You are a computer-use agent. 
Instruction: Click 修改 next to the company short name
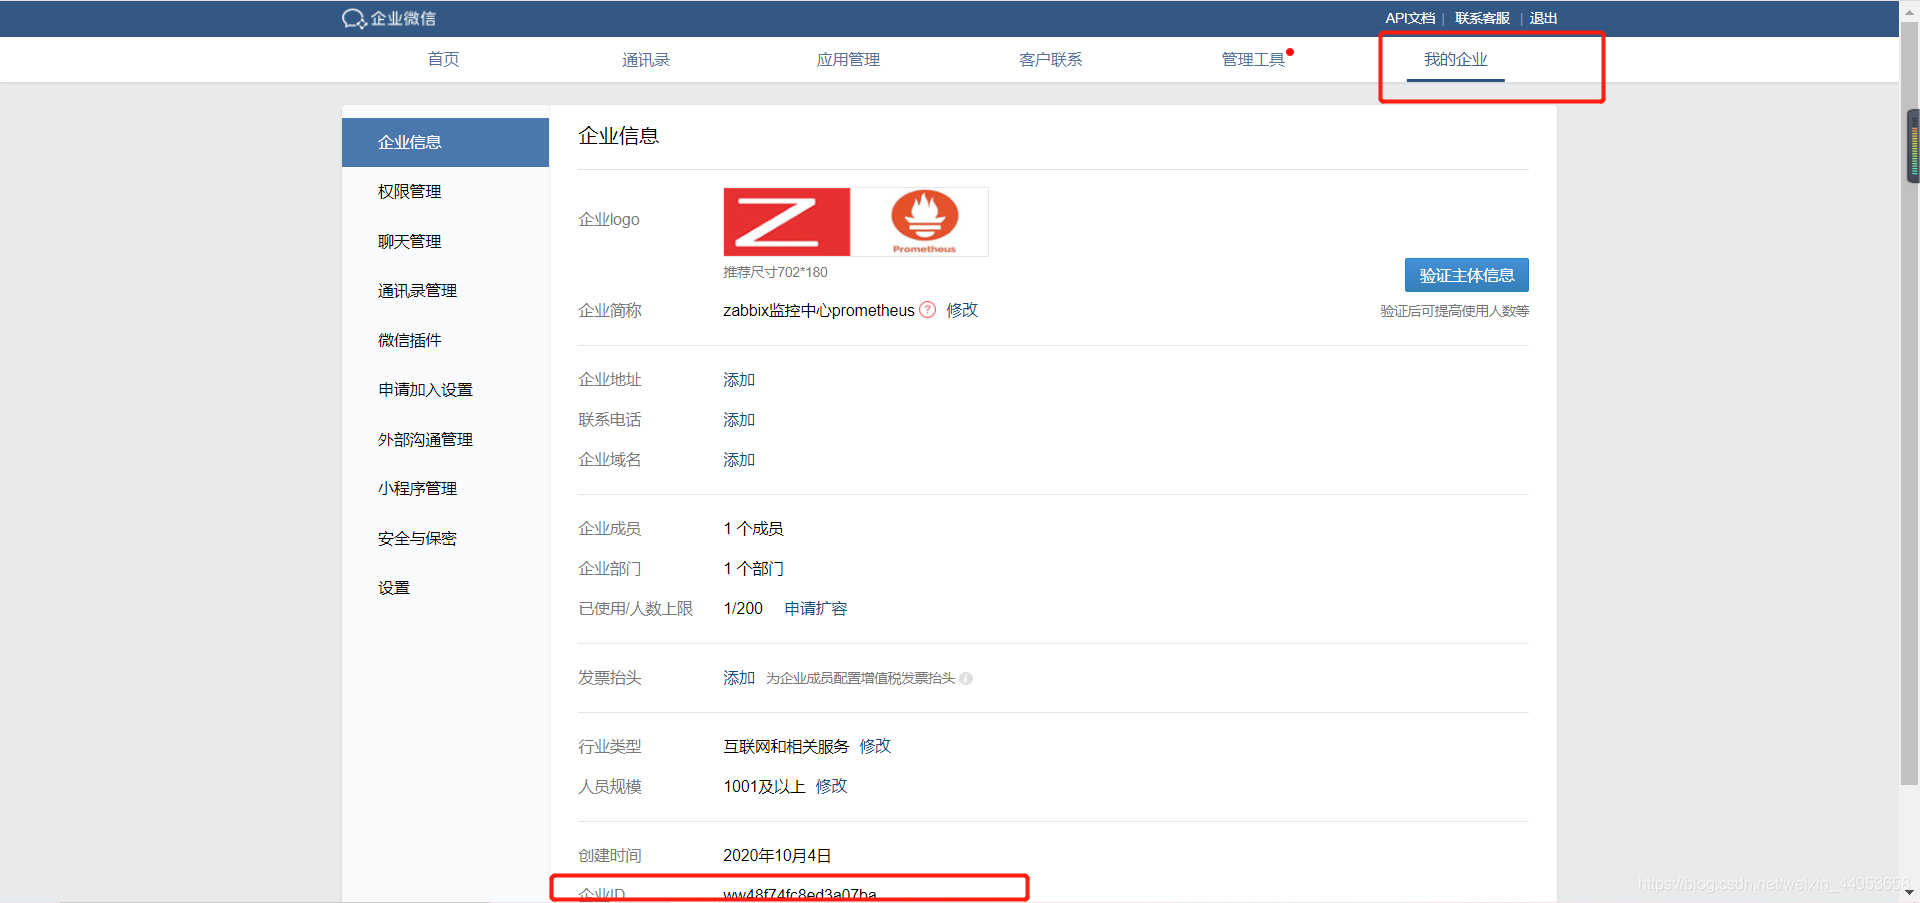pyautogui.click(x=962, y=310)
